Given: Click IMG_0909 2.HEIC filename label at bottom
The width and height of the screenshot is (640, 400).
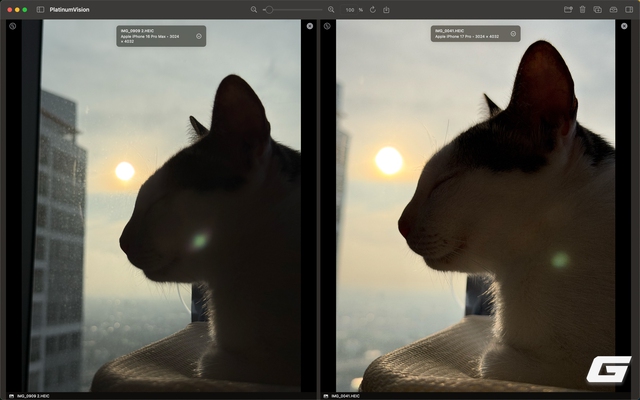Looking at the screenshot, I should tap(32, 395).
